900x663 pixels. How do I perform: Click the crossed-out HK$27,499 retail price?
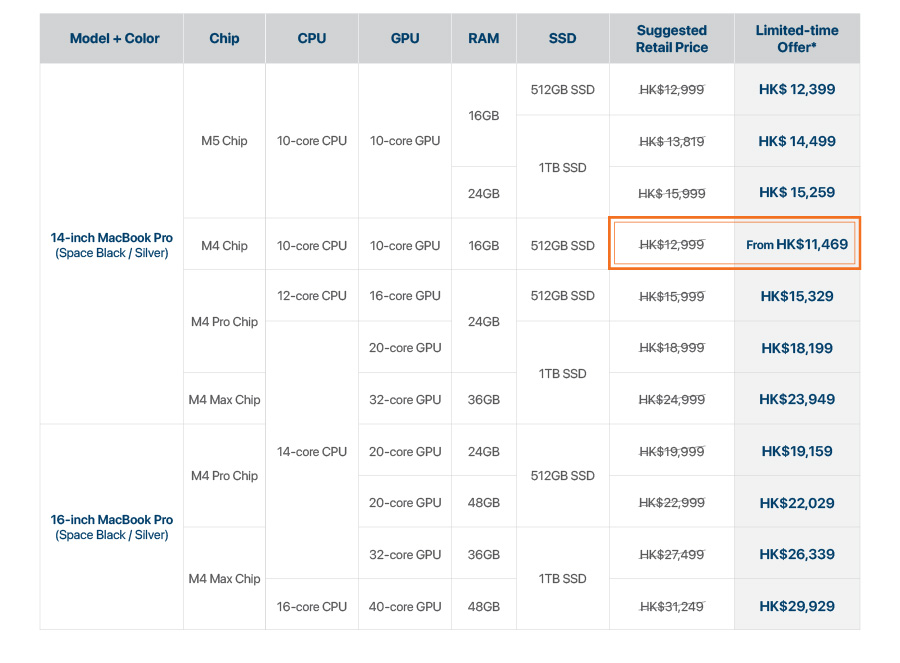coord(671,554)
